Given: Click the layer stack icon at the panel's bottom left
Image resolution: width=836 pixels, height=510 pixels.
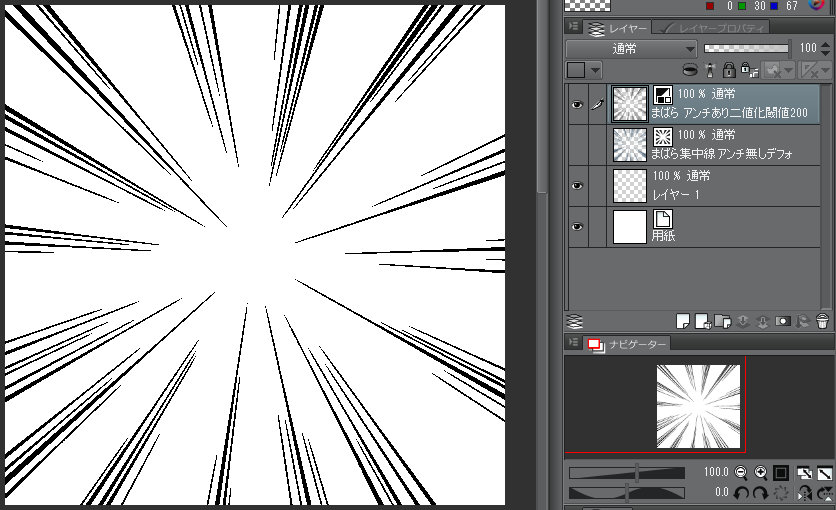Looking at the screenshot, I should point(575,321).
